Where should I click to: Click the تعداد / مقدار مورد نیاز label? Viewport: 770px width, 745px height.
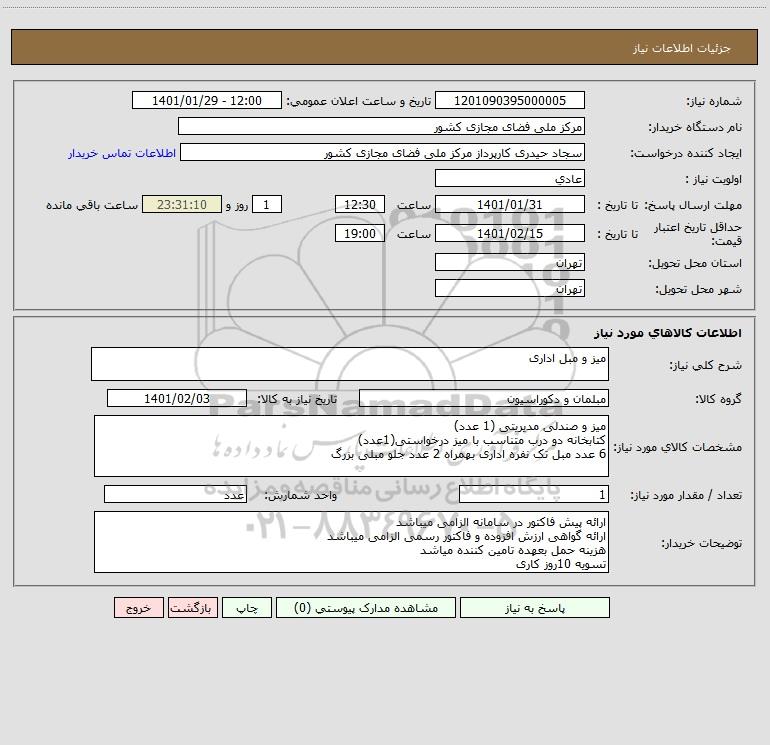(686, 496)
